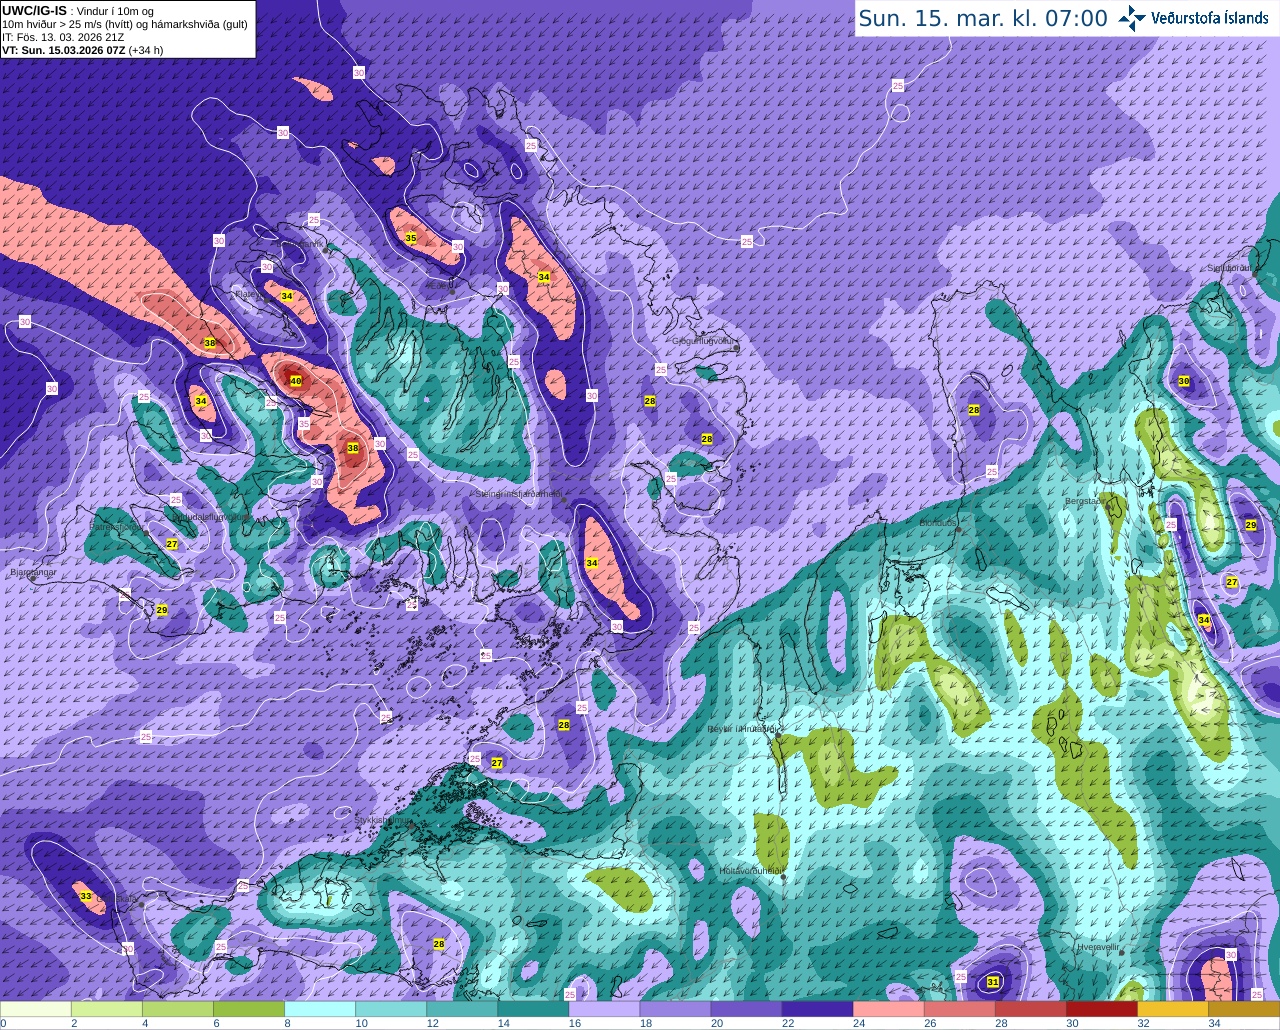The width and height of the screenshot is (1280, 1030).
Task: Click the 27 gust label near Patreksfjörður
Action: coord(172,544)
